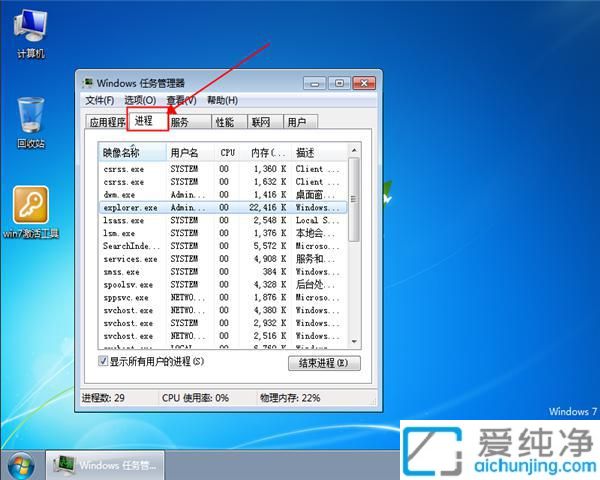
Task: Open the 选项(O) menu
Action: (140, 101)
